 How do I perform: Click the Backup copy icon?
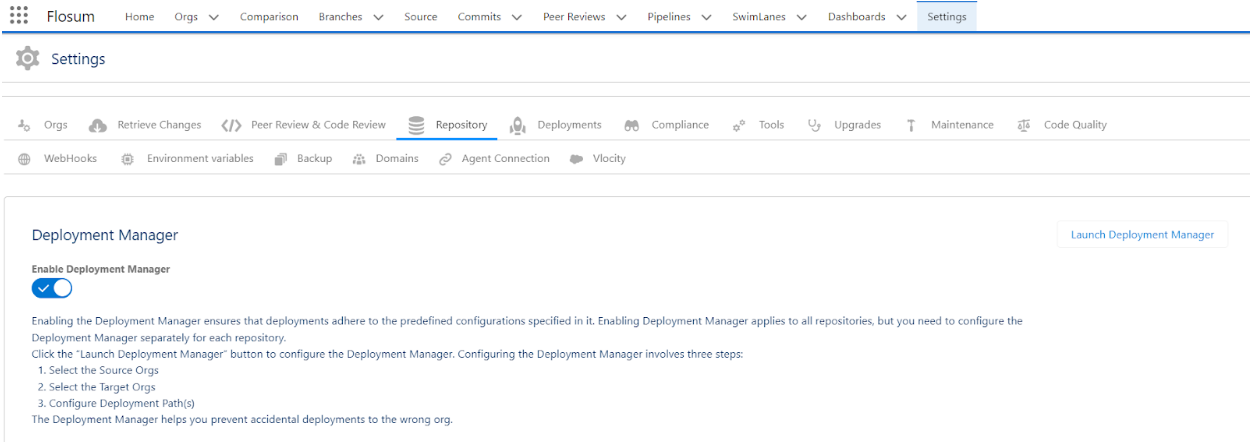tap(281, 159)
